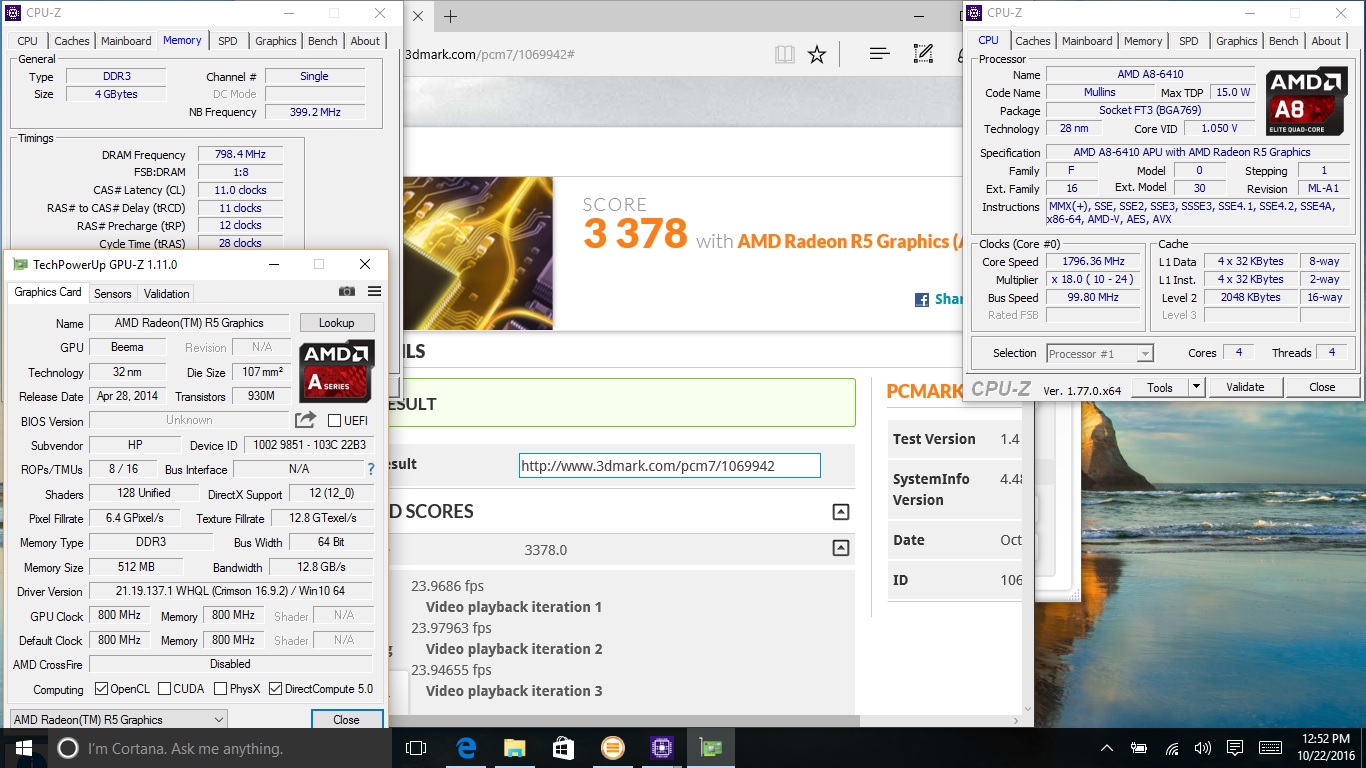
Task: Open the Bench tab in right CPU-Z
Action: coord(1283,41)
